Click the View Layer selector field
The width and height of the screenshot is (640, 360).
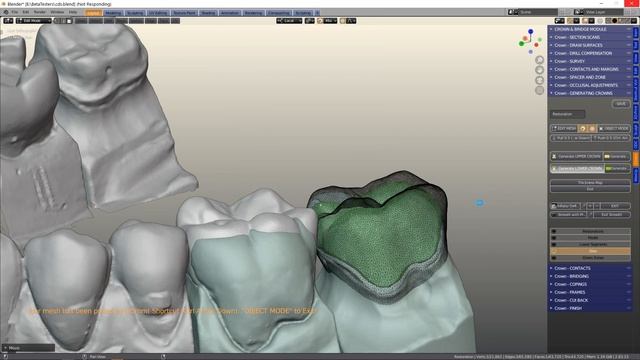pos(602,12)
